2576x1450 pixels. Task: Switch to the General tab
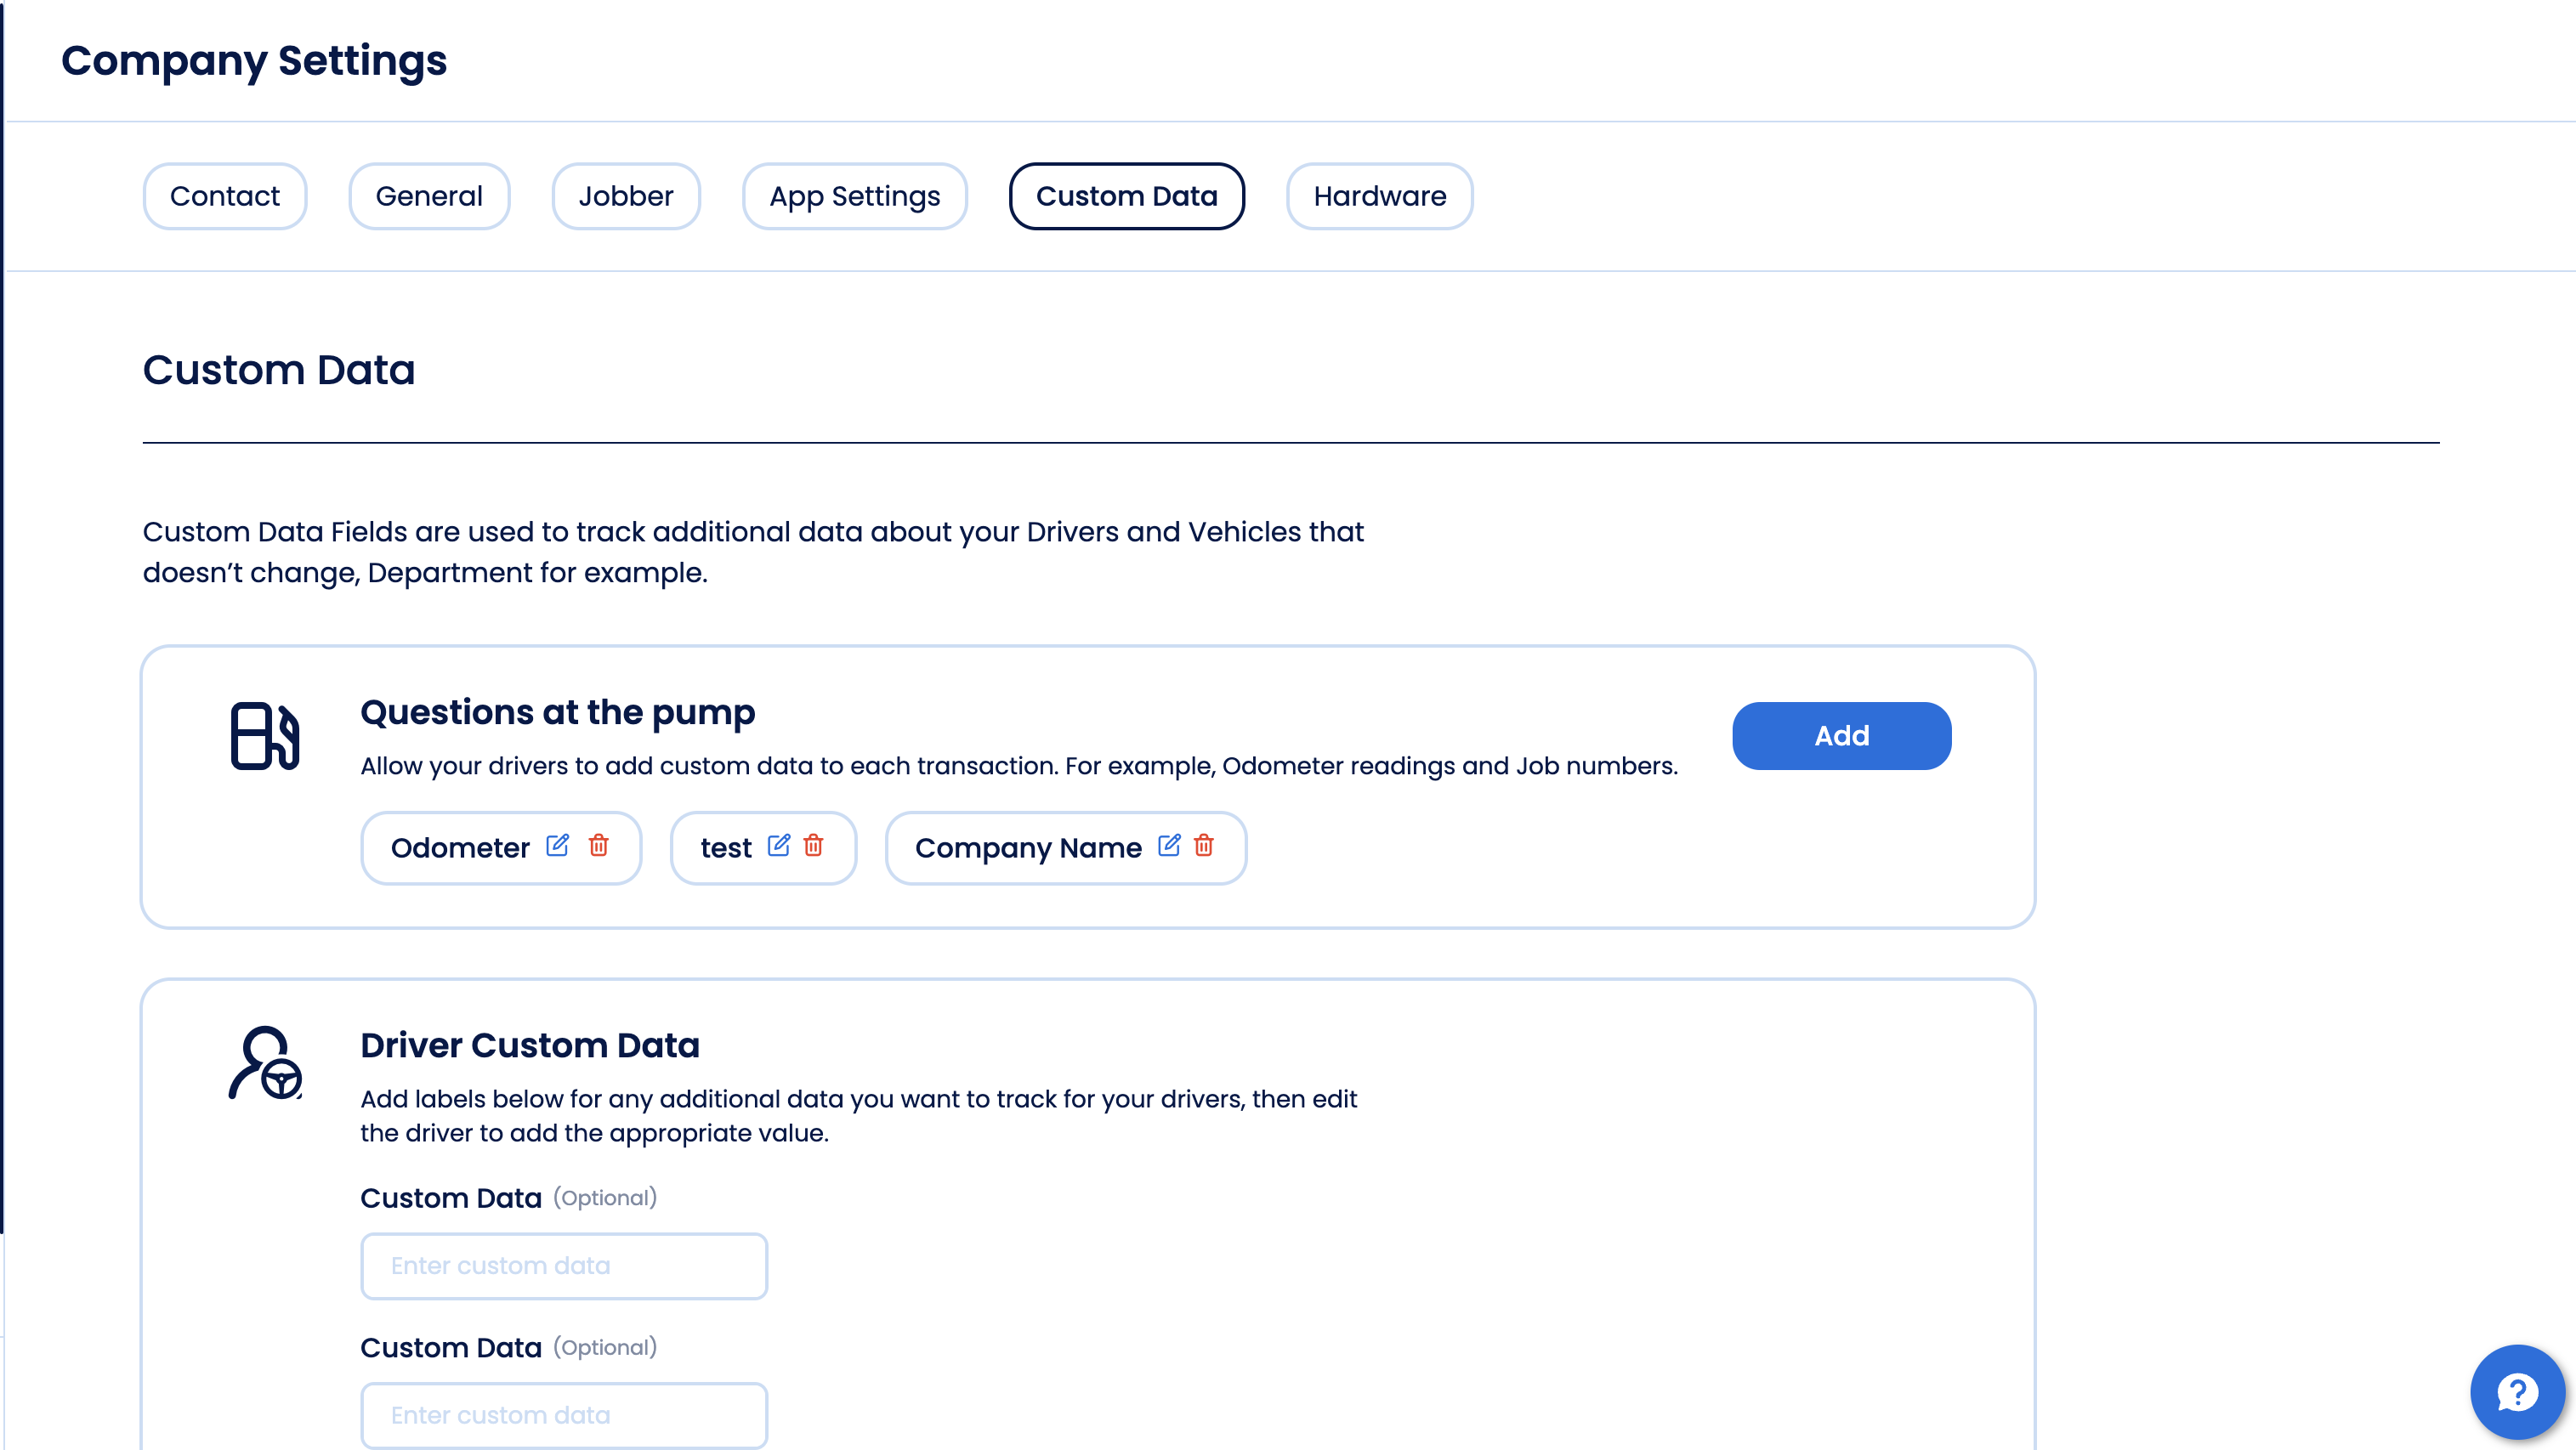(429, 196)
